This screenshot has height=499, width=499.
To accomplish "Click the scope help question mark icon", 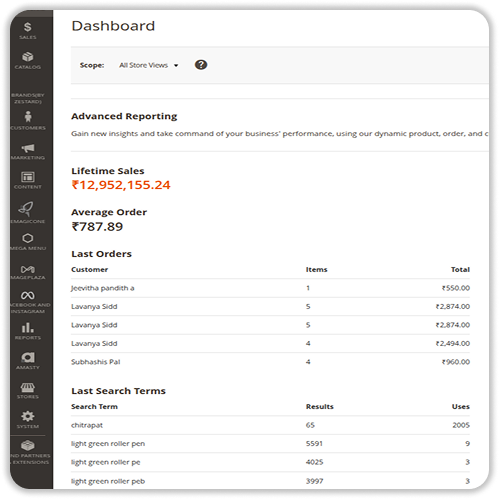I will [x=201, y=65].
